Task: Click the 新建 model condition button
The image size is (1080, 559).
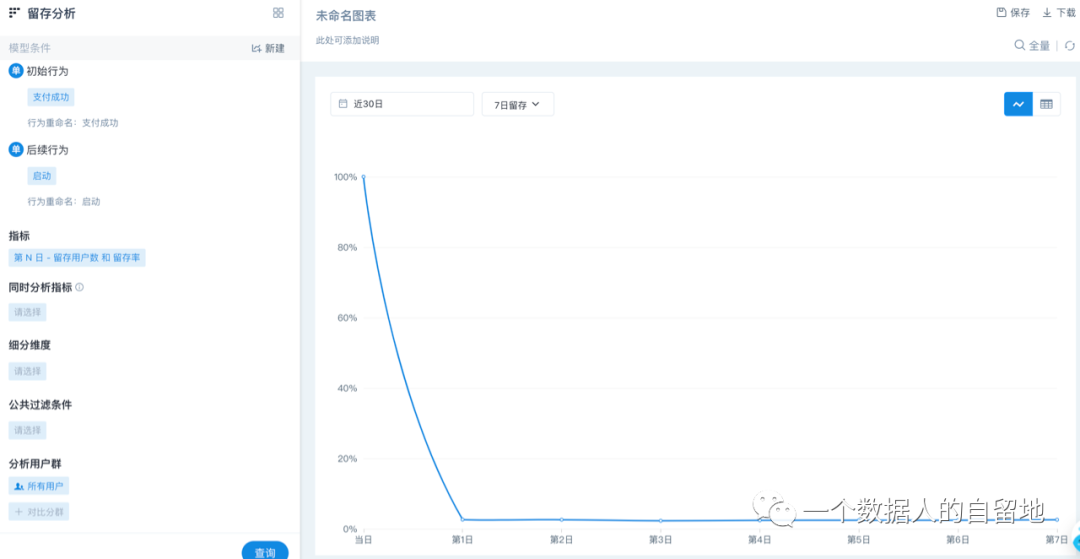Action: [268, 48]
